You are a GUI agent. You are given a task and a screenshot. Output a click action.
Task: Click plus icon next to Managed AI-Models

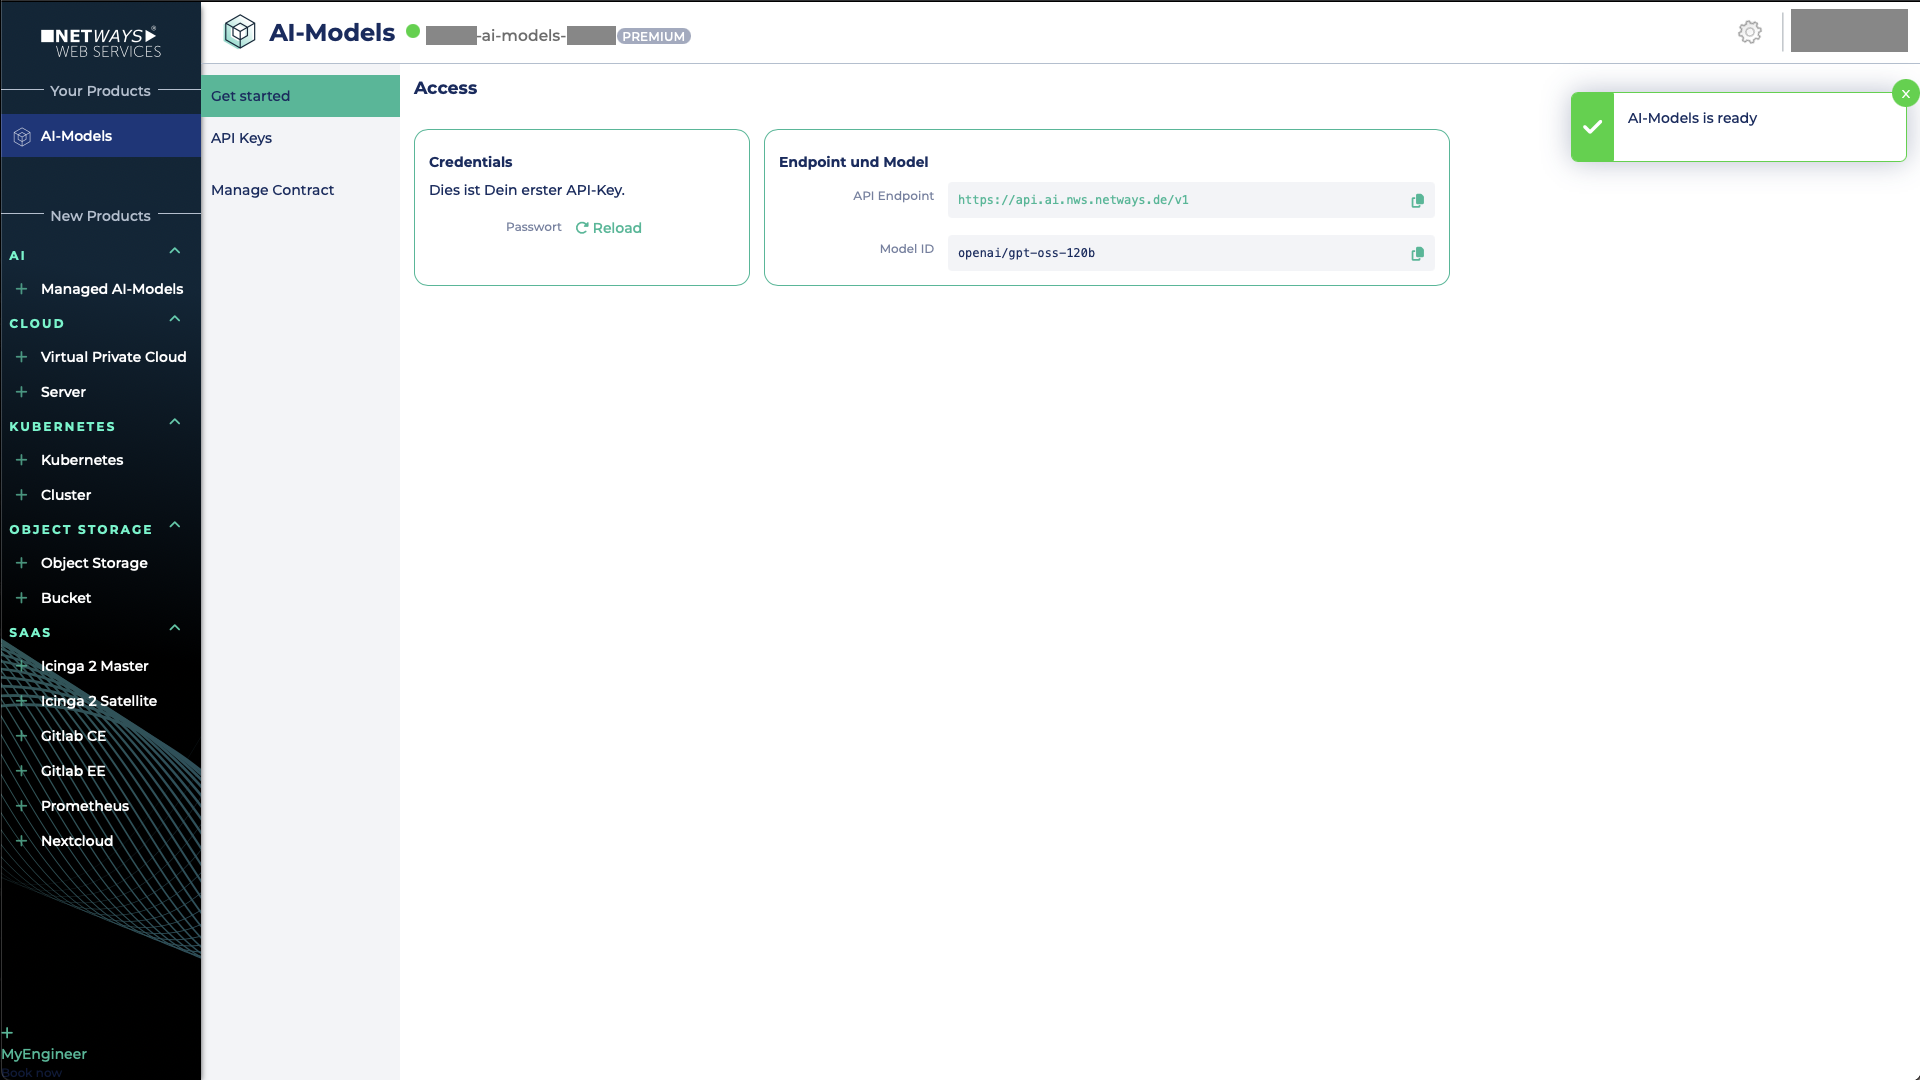[x=21, y=289]
